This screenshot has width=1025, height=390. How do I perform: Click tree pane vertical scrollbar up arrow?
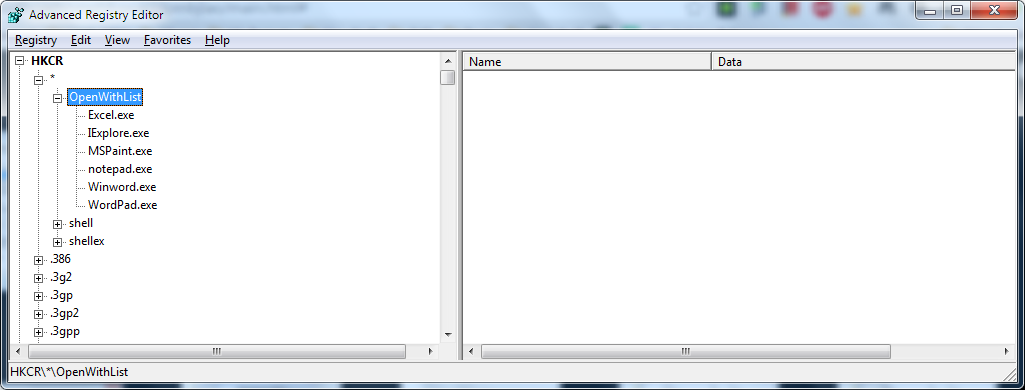pos(448,61)
